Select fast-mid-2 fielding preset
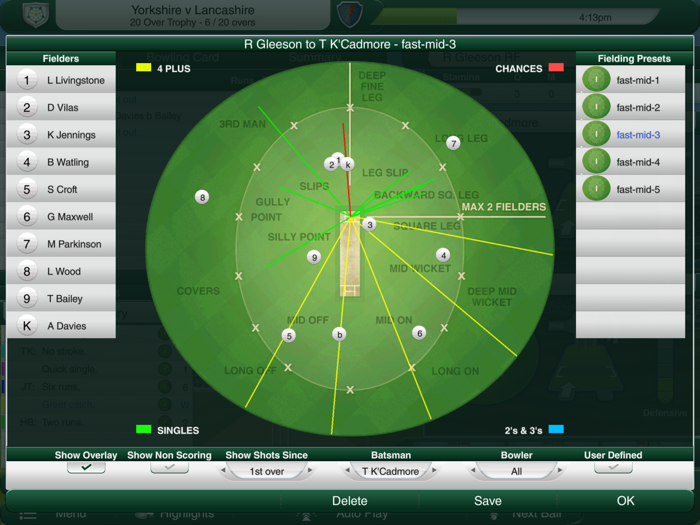The height and width of the screenshot is (525, 700). (630, 107)
